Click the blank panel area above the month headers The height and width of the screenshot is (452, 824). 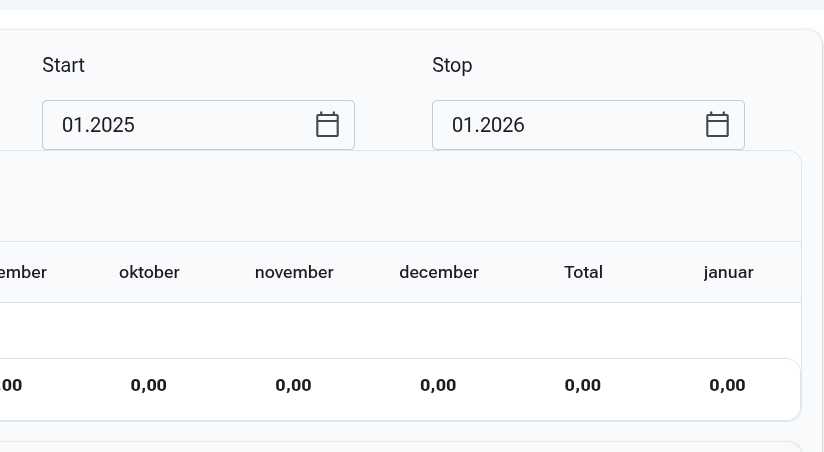(400, 197)
